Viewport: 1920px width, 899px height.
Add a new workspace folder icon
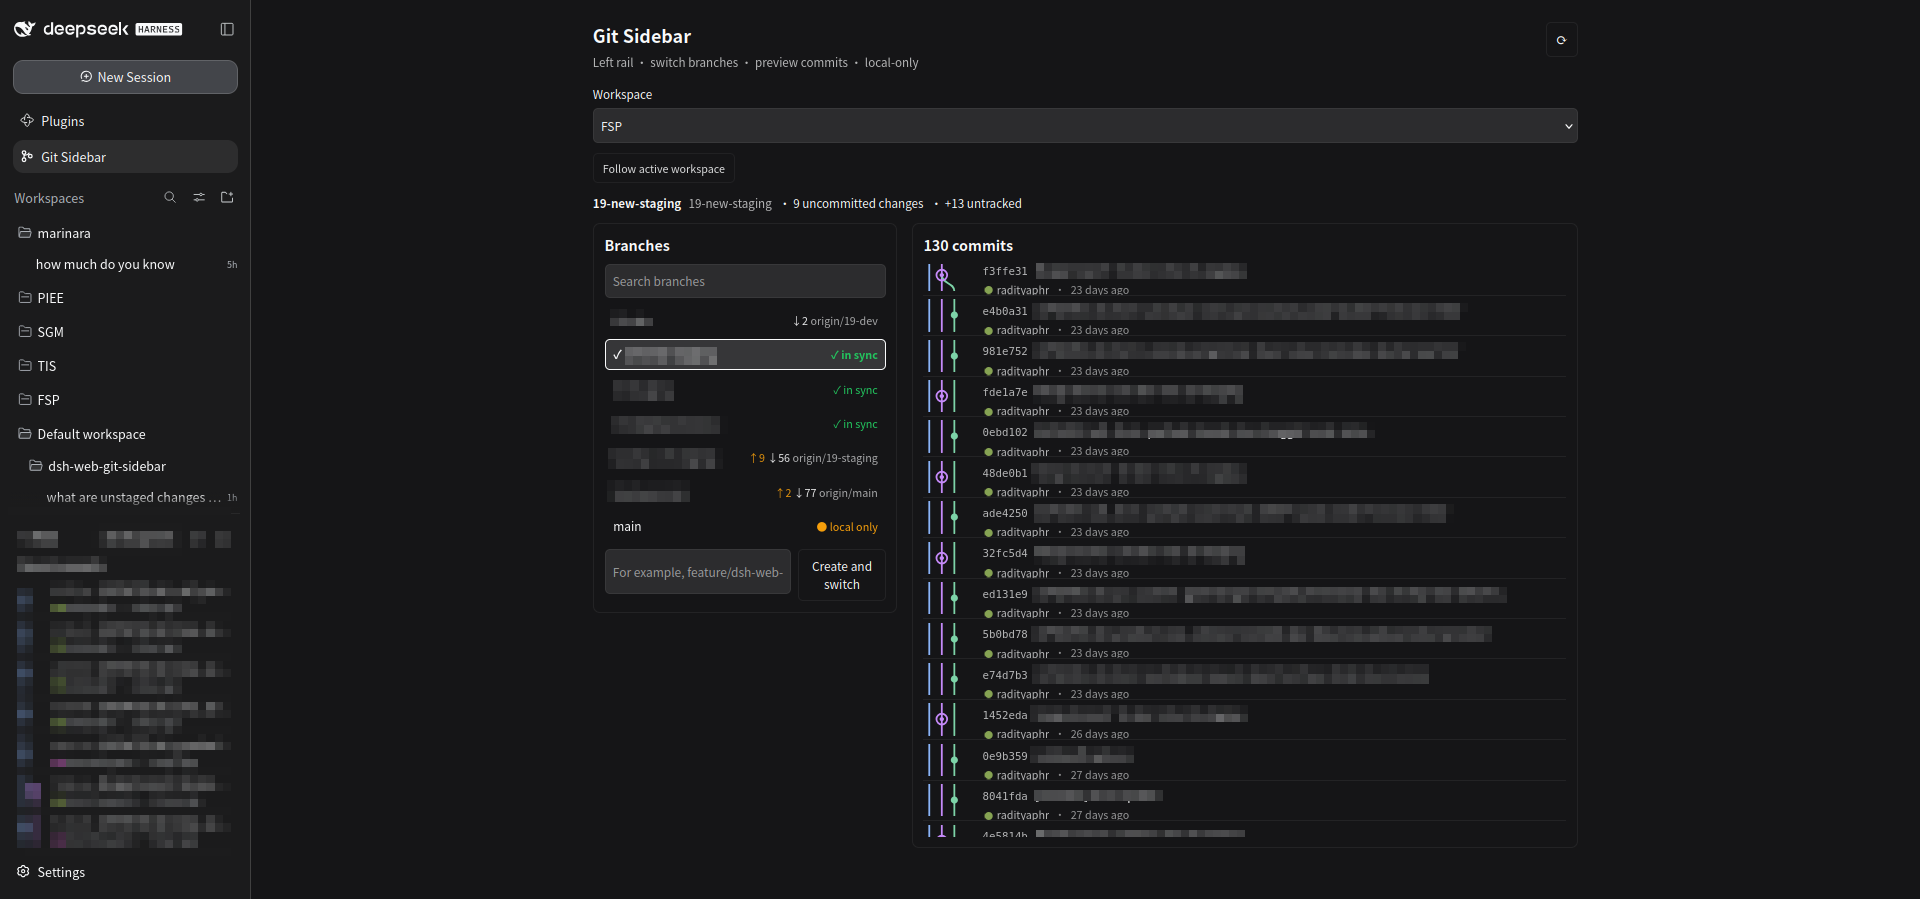click(x=227, y=198)
